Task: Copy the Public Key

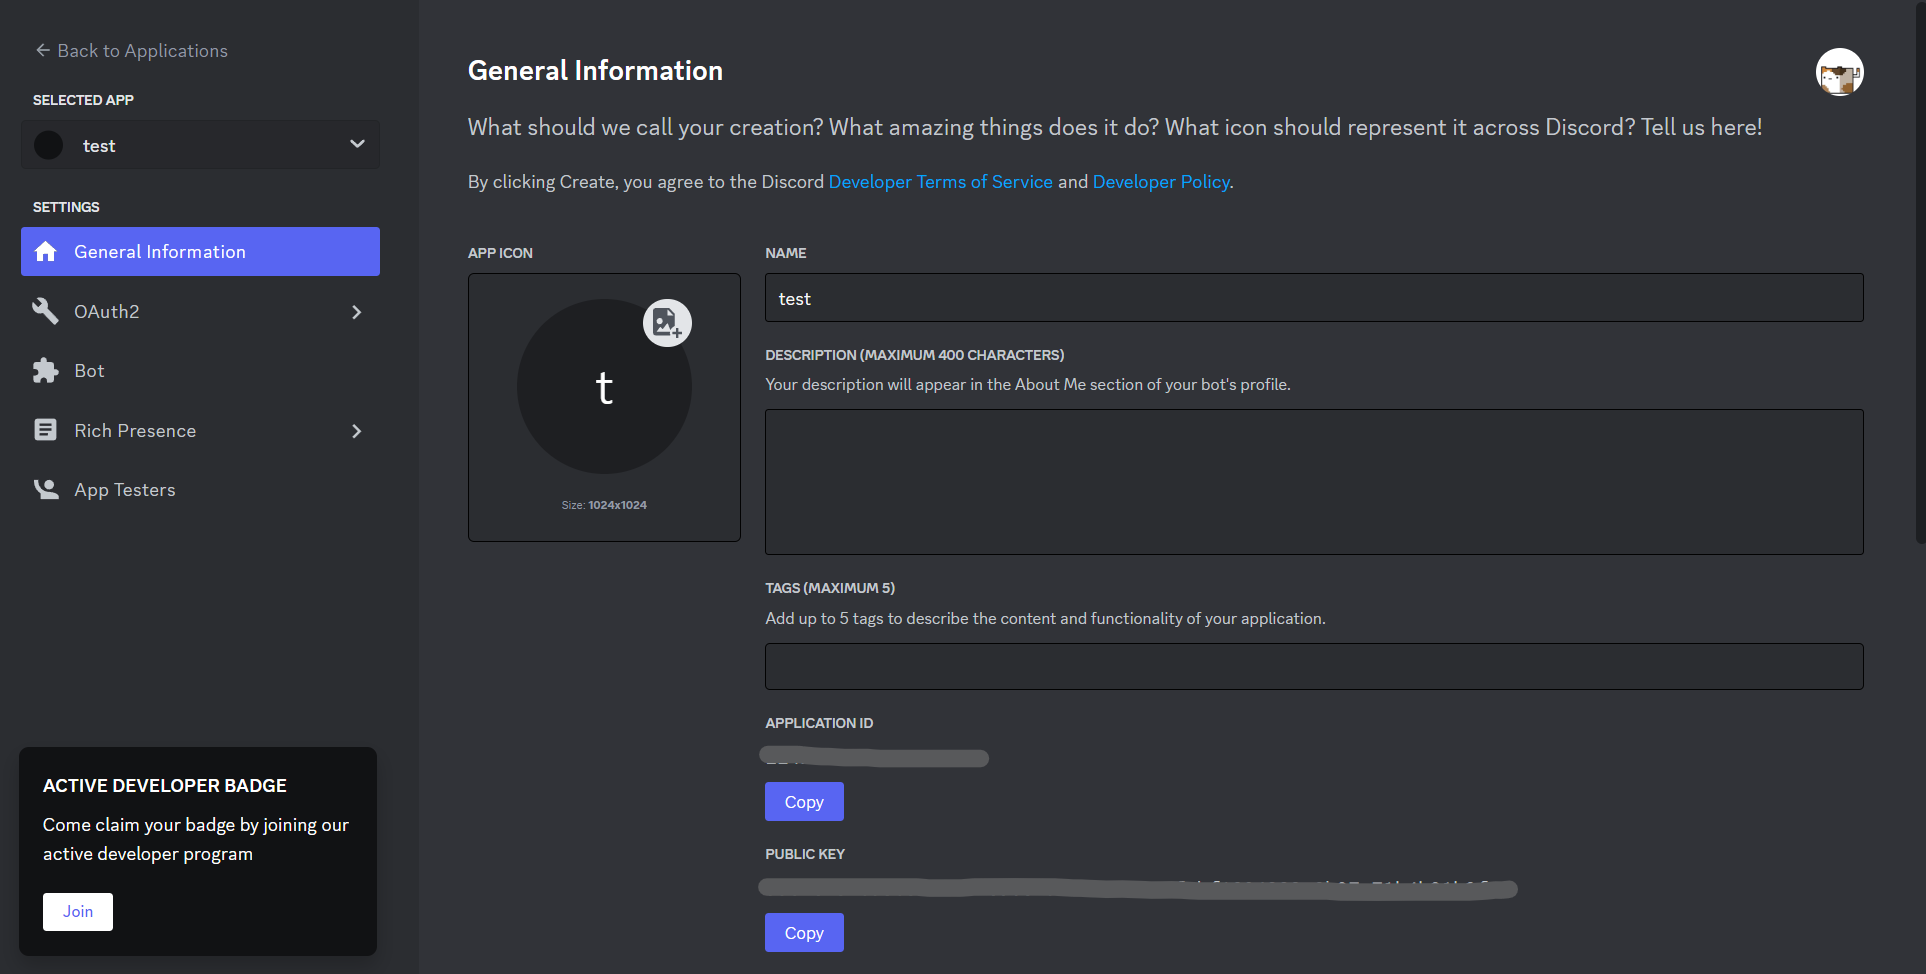Action: (x=804, y=933)
